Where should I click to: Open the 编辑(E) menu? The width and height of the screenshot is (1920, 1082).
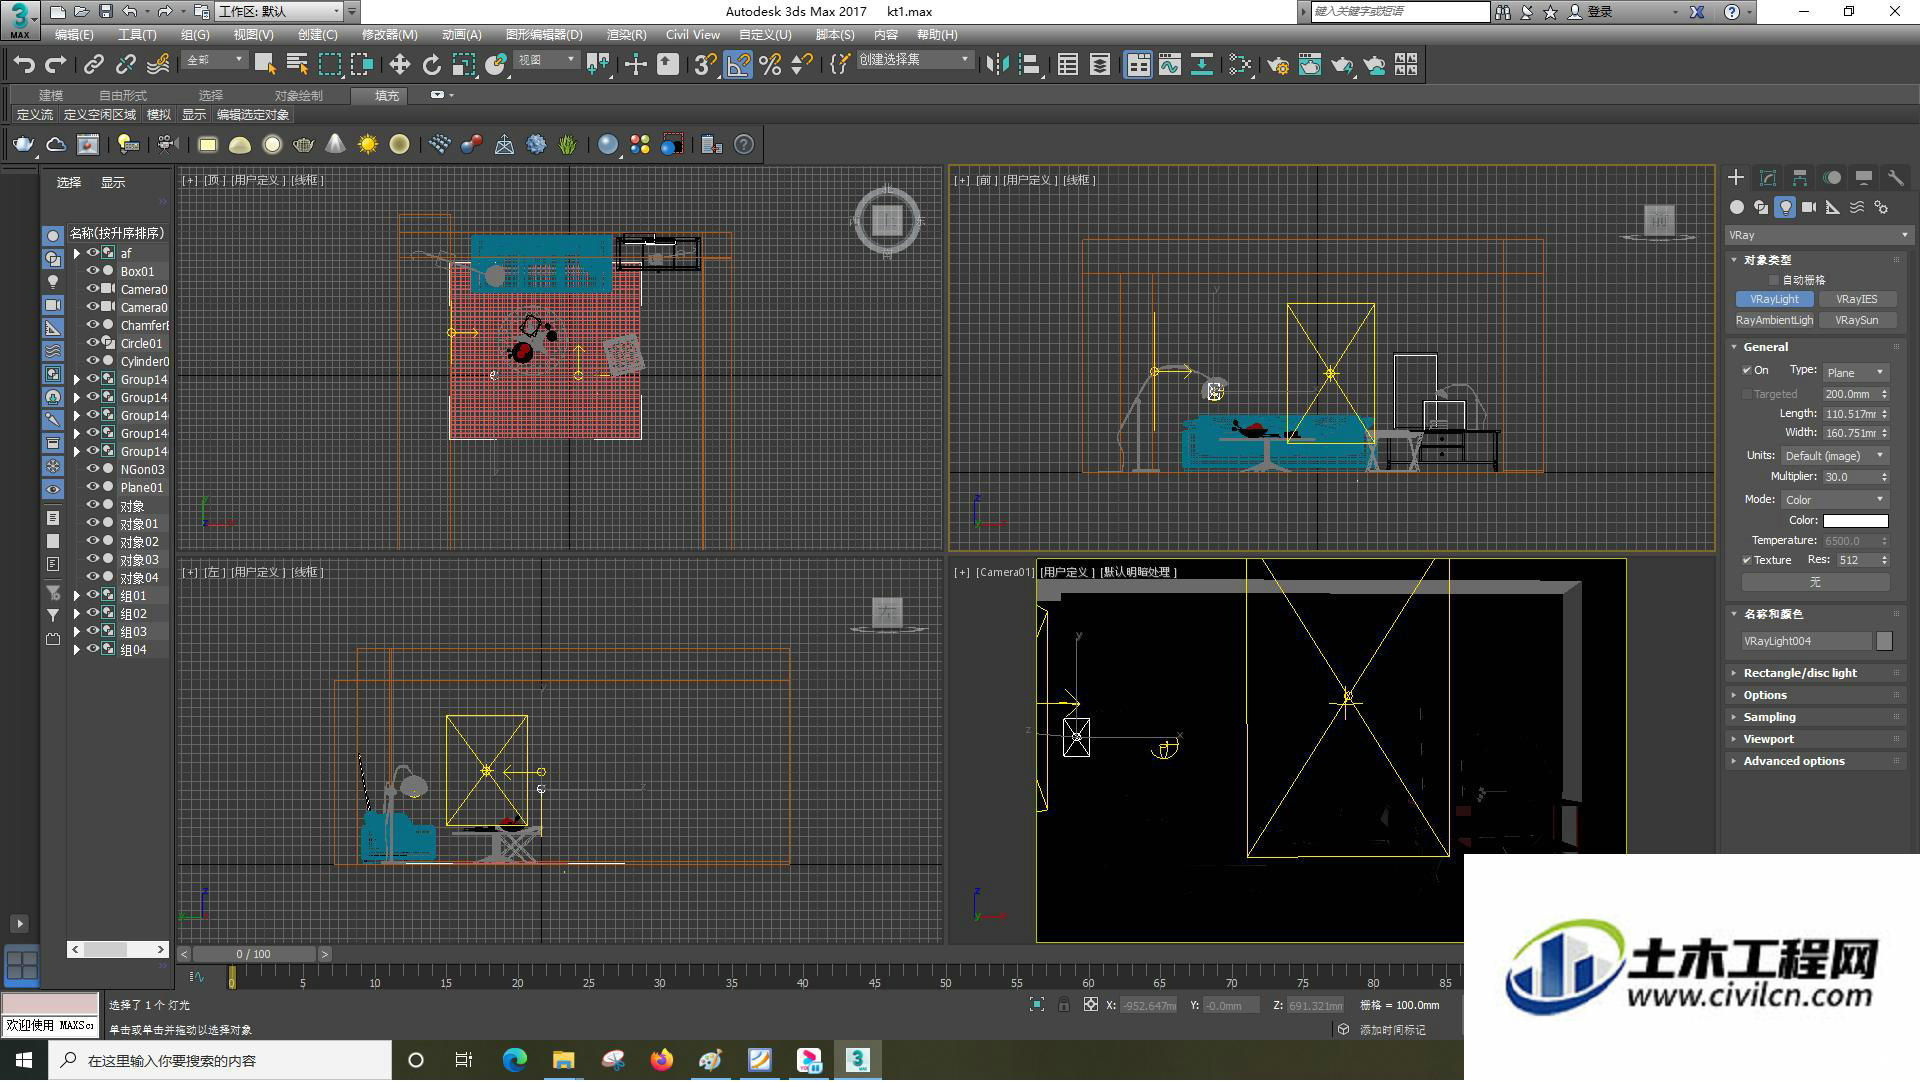point(73,35)
